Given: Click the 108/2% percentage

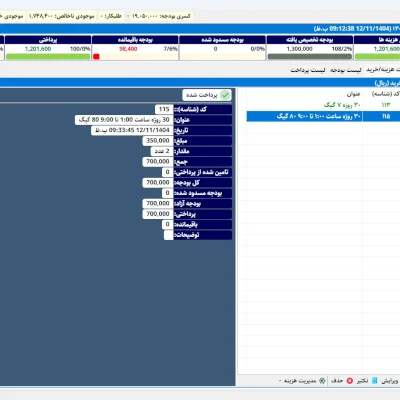Looking at the screenshot, I should tap(342, 49).
